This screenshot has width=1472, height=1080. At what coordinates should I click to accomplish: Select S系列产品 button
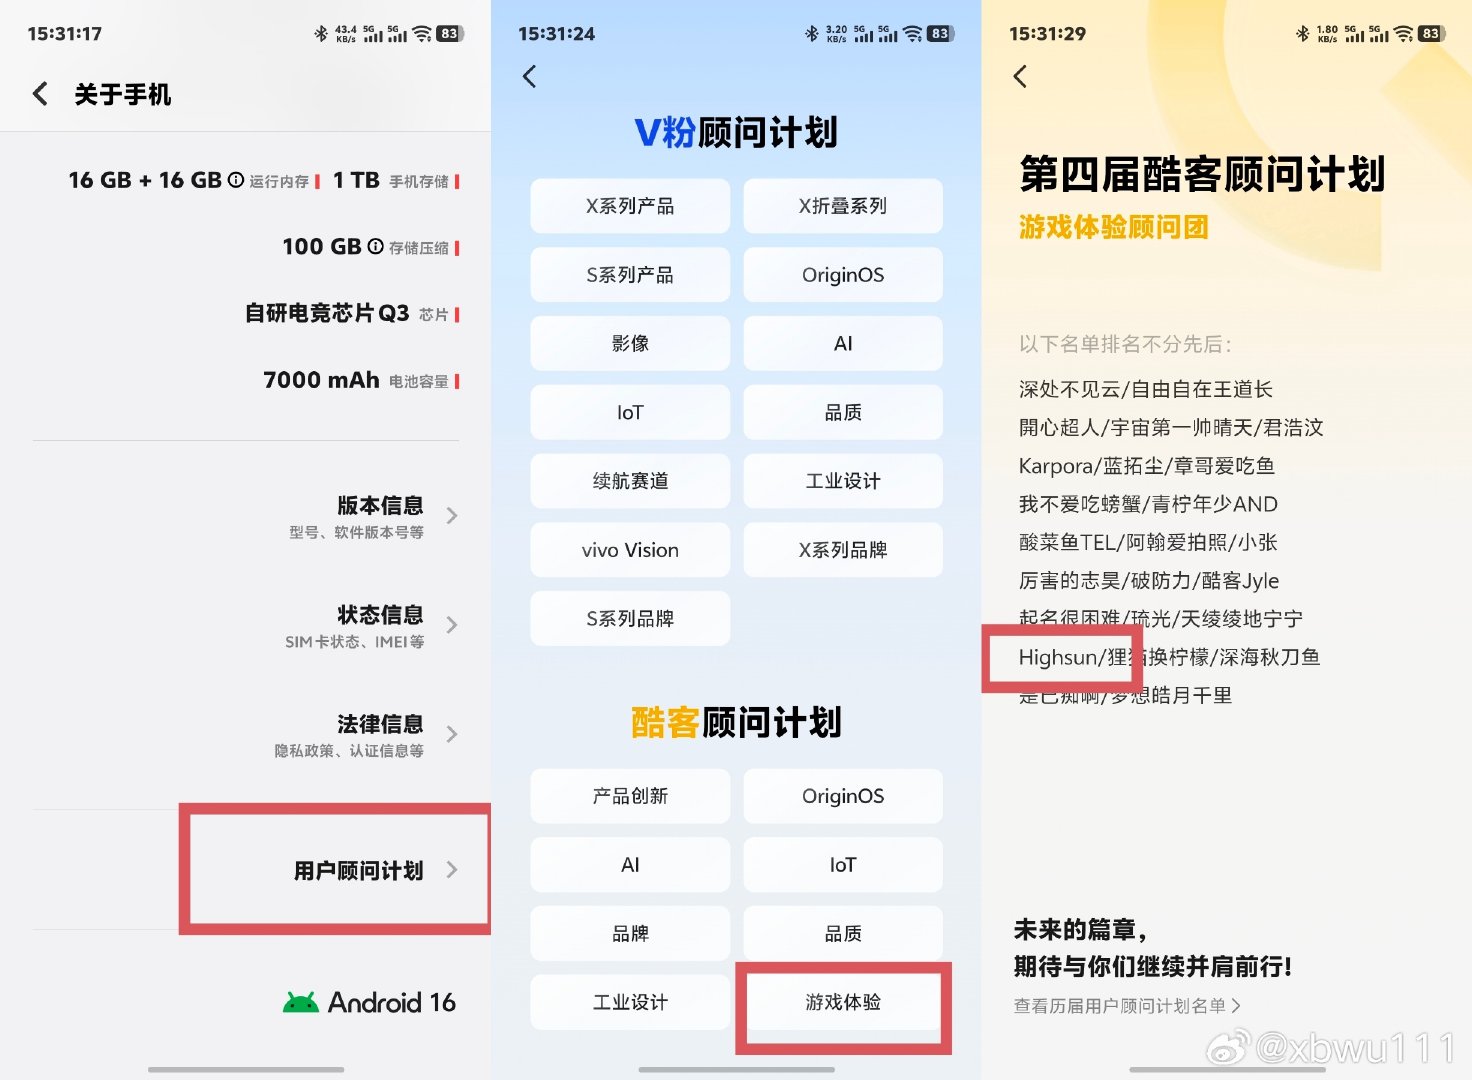(630, 275)
